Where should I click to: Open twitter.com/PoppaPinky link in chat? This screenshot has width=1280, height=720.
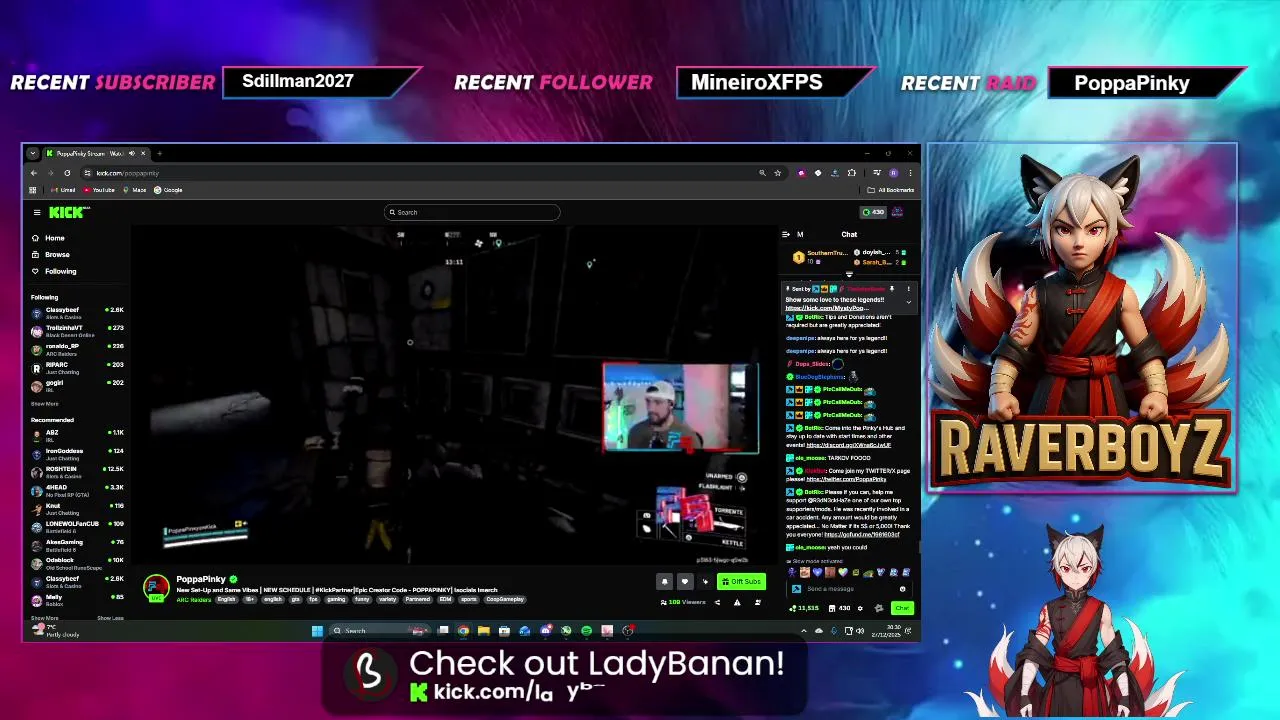coord(846,479)
